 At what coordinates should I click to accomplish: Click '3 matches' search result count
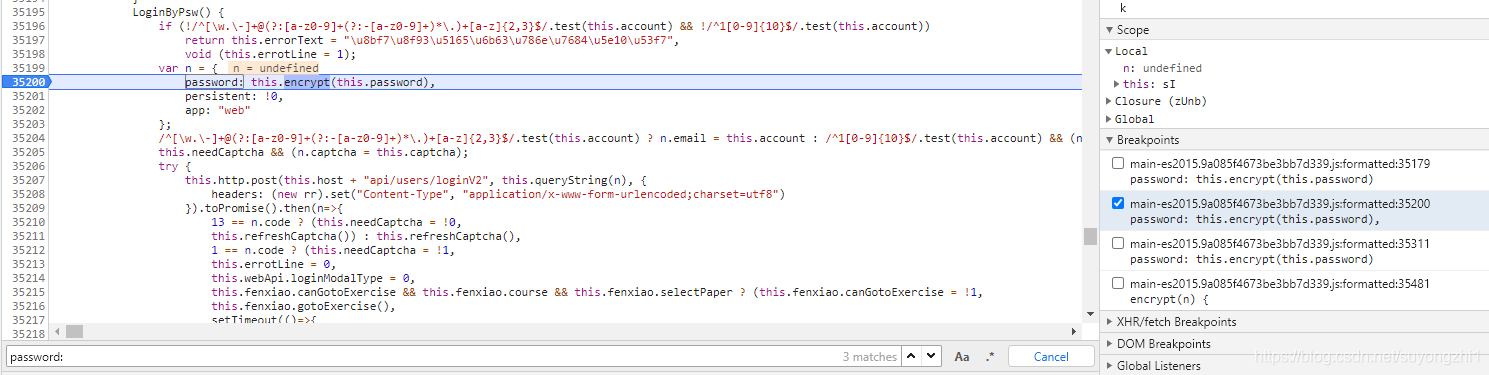[870, 357]
